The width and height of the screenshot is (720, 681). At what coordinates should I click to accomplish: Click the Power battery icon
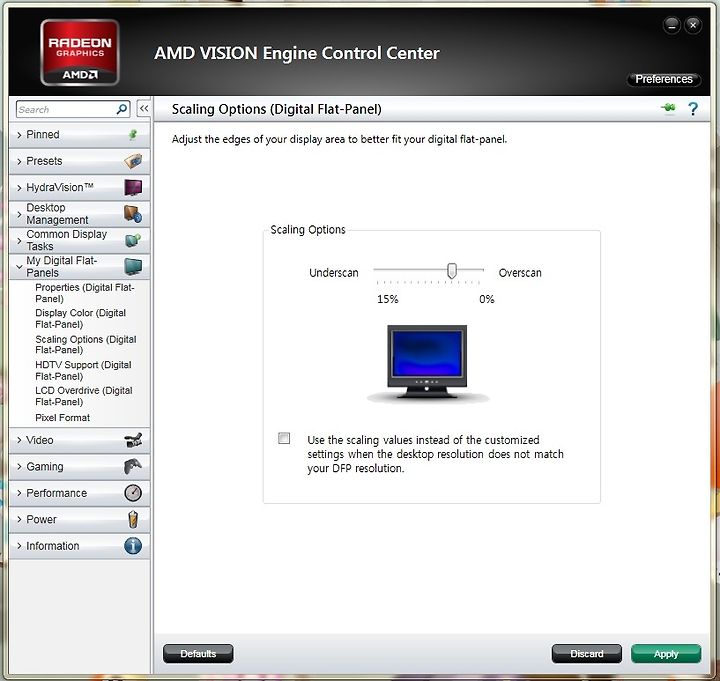[x=133, y=519]
